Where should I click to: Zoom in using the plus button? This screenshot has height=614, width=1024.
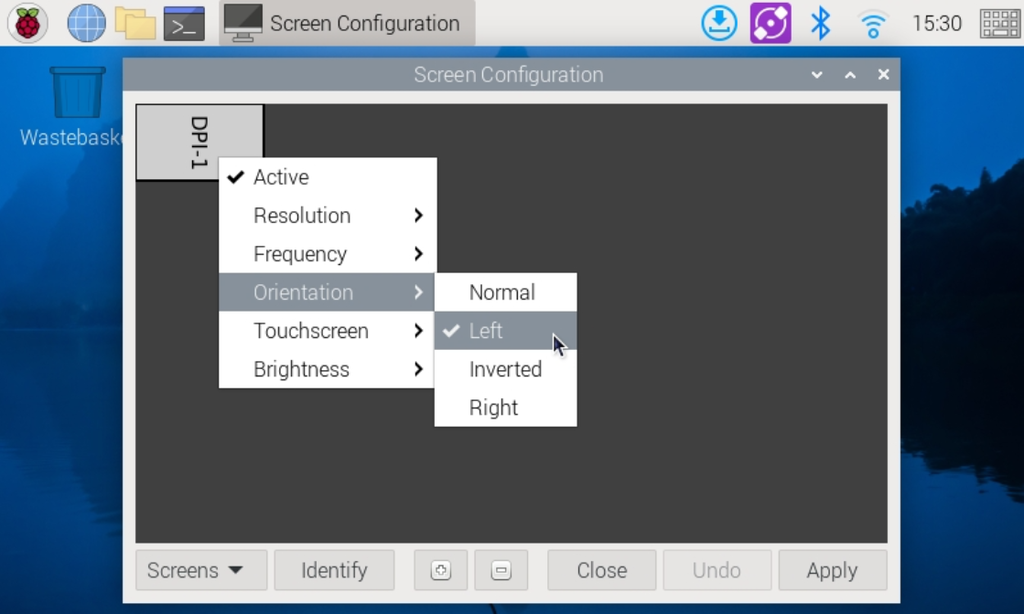click(440, 570)
